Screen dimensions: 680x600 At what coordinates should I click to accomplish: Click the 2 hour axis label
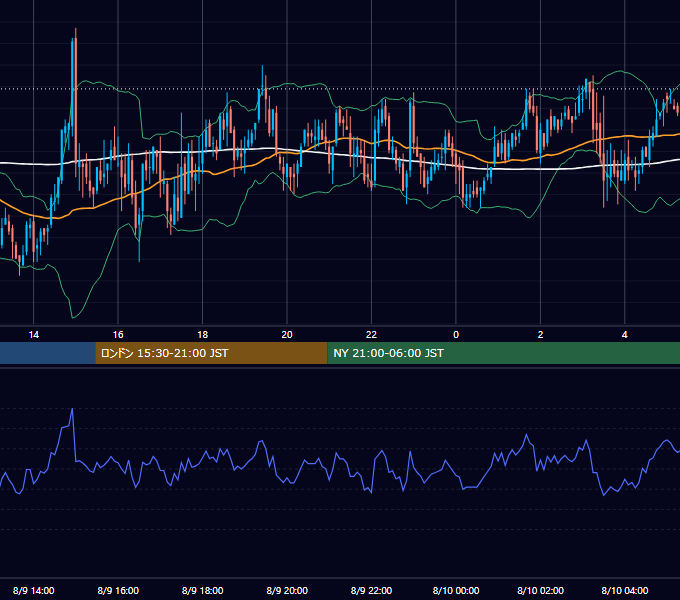pos(540,335)
